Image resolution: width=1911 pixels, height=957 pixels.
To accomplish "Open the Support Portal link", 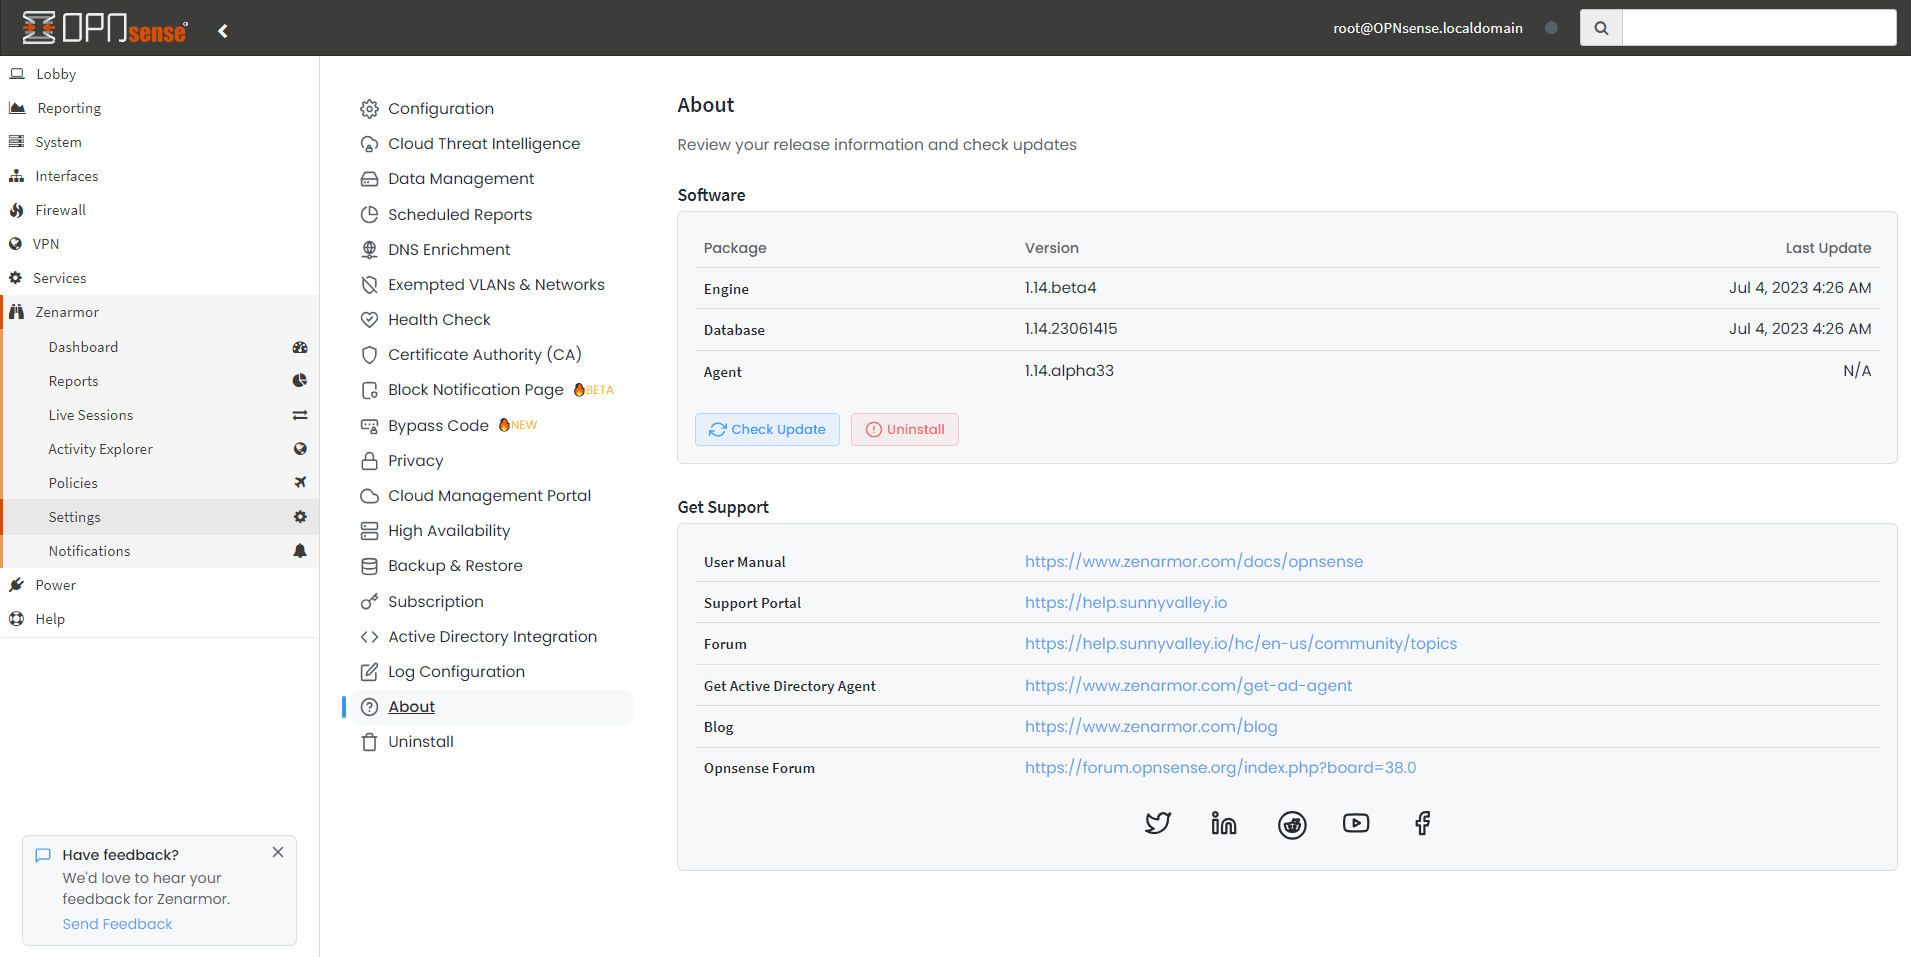I will click(1125, 603).
